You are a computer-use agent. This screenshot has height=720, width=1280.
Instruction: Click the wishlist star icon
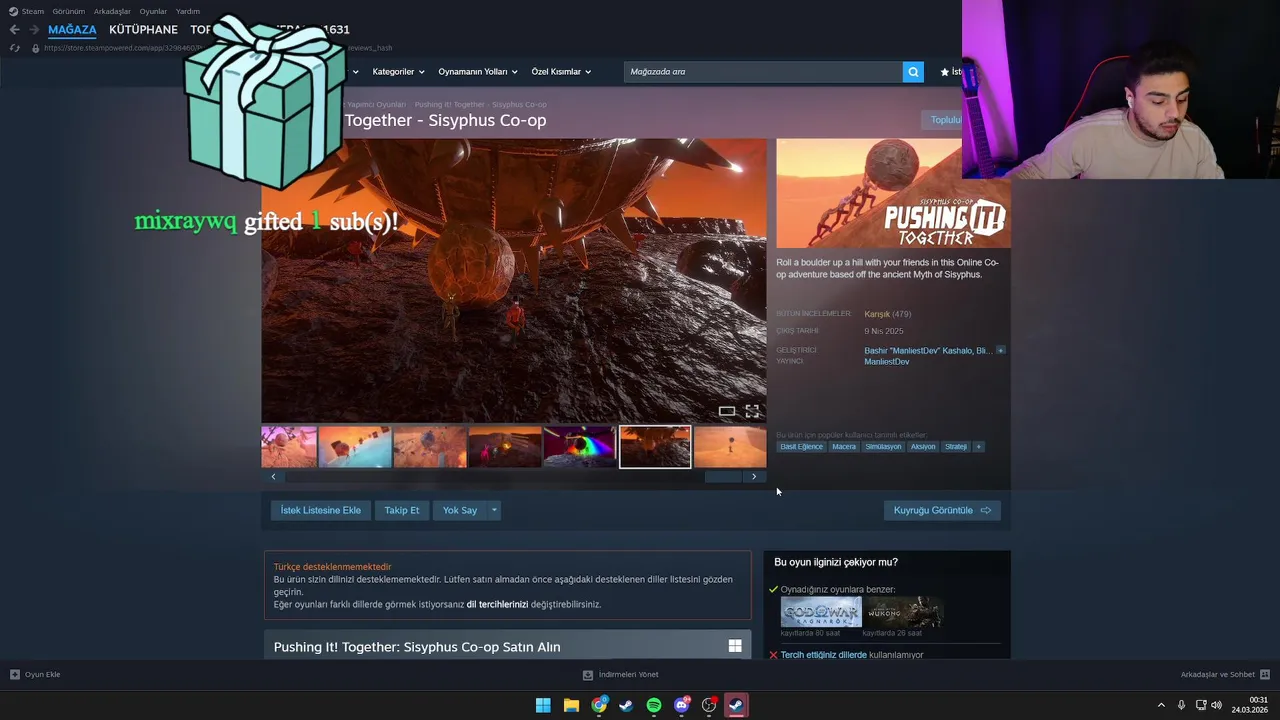(944, 72)
